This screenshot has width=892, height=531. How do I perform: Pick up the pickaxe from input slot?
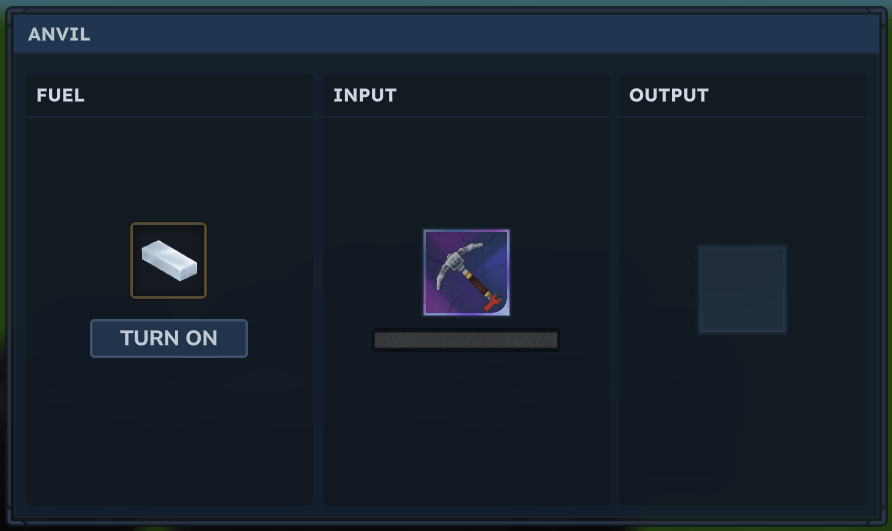(x=466, y=273)
